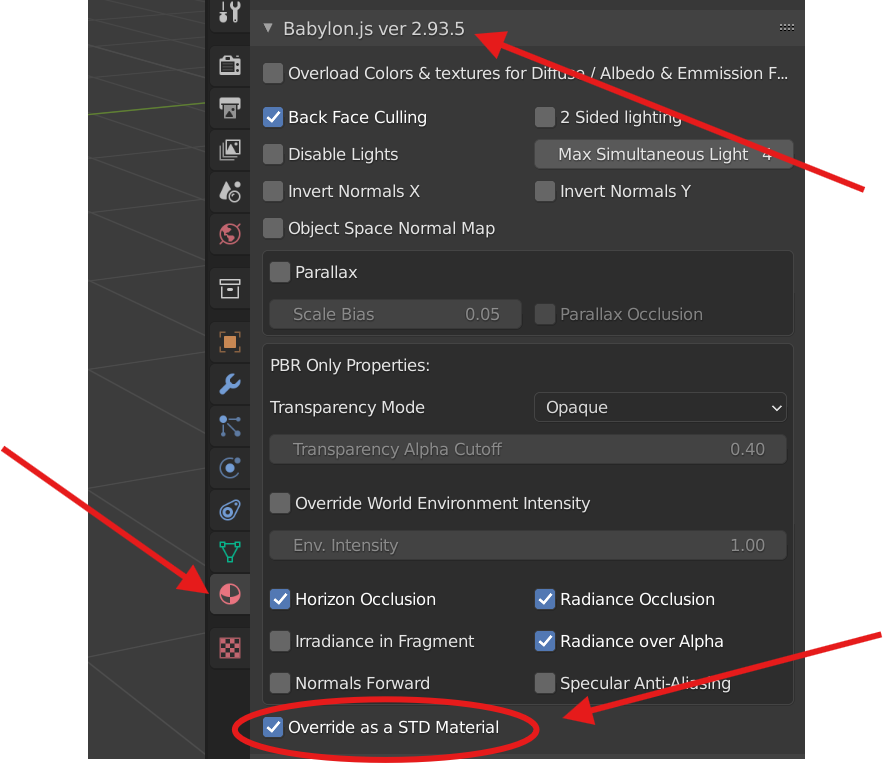Image resolution: width=883 pixels, height=763 pixels.
Task: Open the Physics properties tab
Action: click(230, 468)
